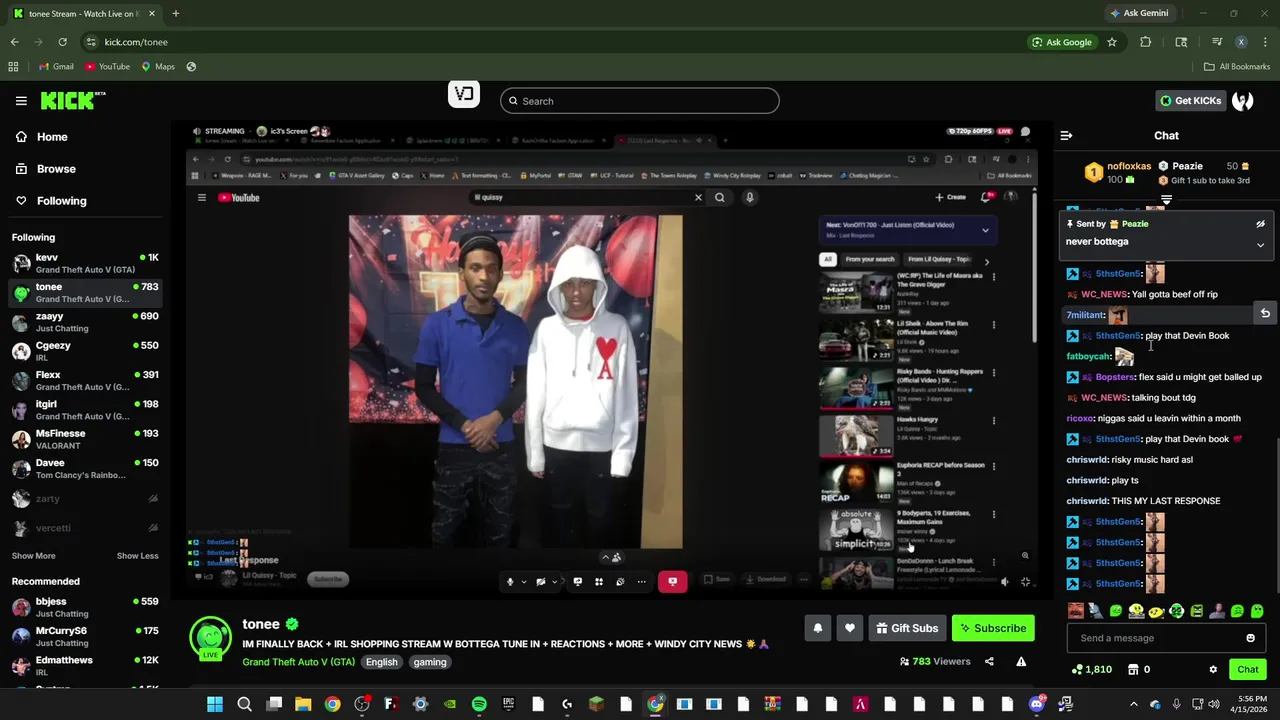Viewport: 1280px width, 720px height.
Task: Toggle fullscreen on the stream player
Action: click(x=1025, y=581)
